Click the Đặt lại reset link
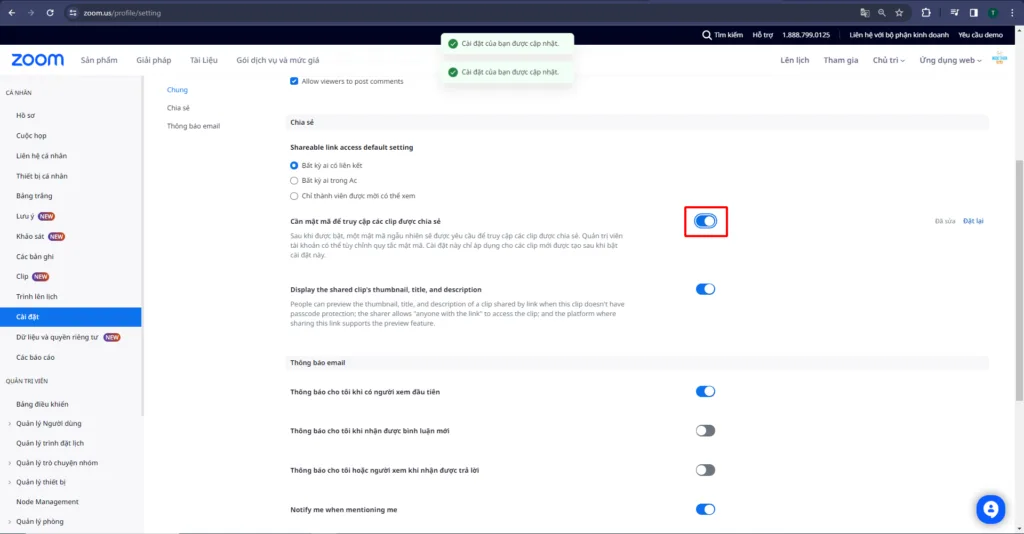The image size is (1024, 534). click(972, 221)
